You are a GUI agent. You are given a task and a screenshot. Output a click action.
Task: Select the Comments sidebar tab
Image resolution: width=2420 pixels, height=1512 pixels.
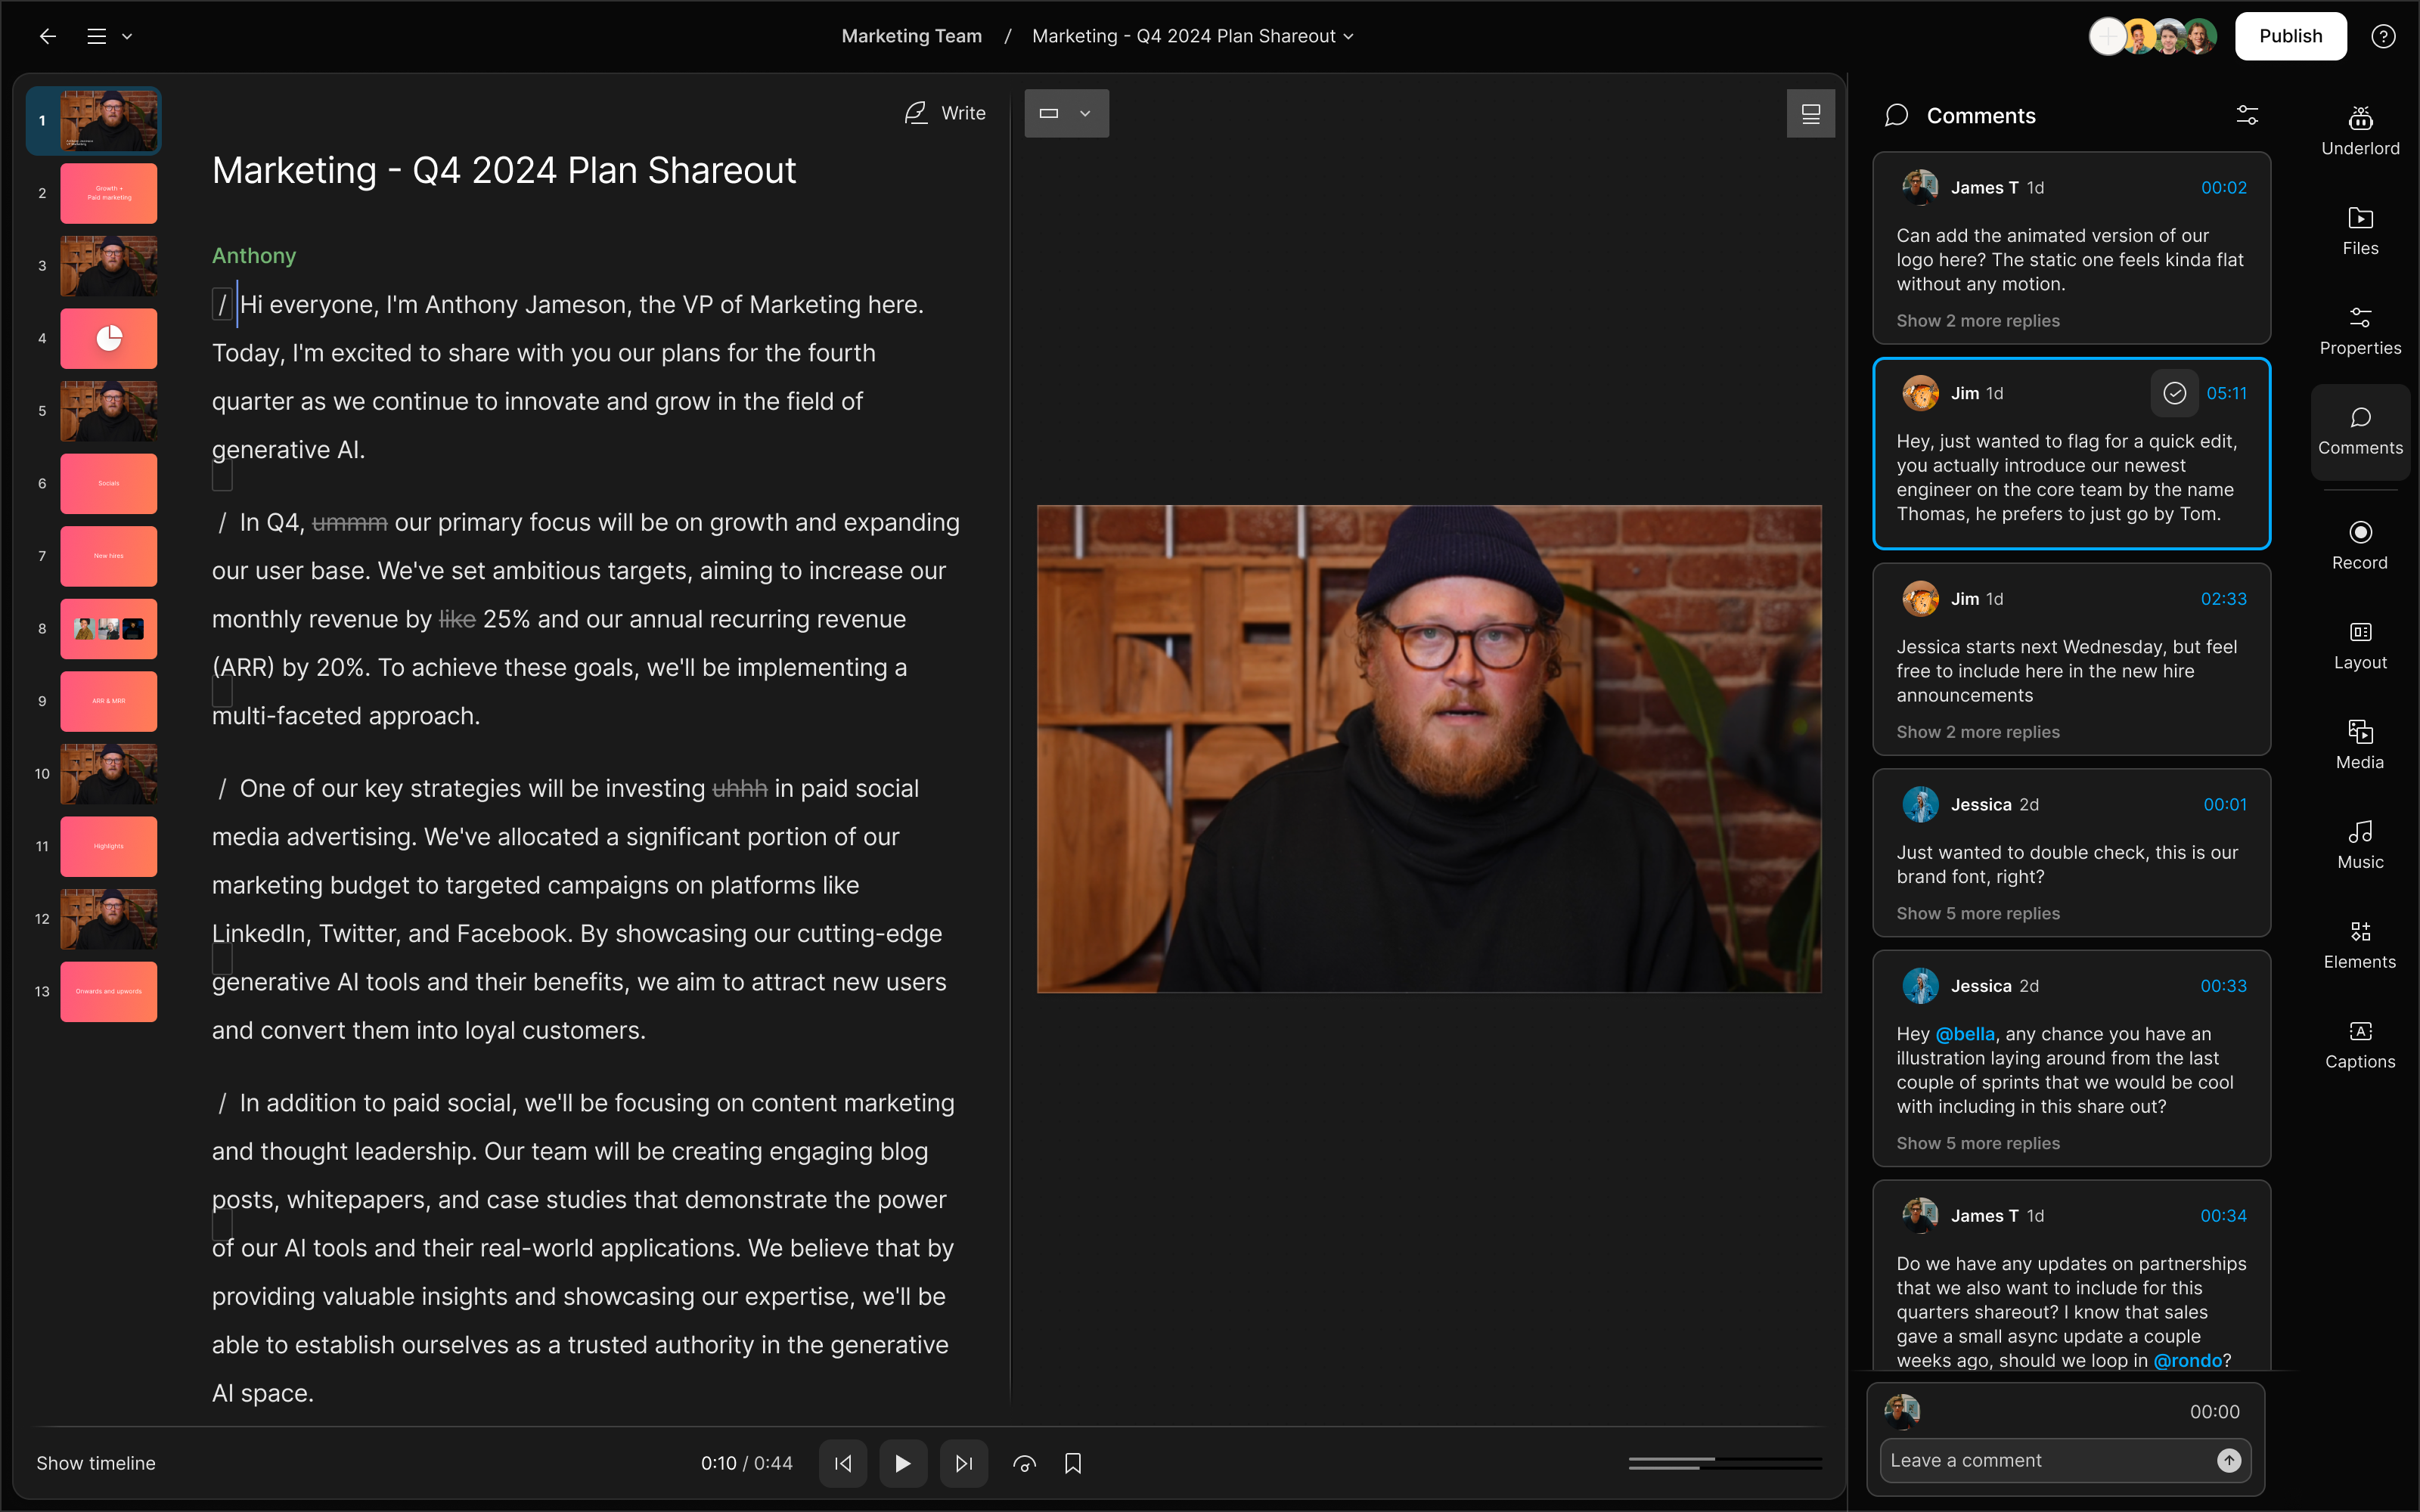(2360, 432)
